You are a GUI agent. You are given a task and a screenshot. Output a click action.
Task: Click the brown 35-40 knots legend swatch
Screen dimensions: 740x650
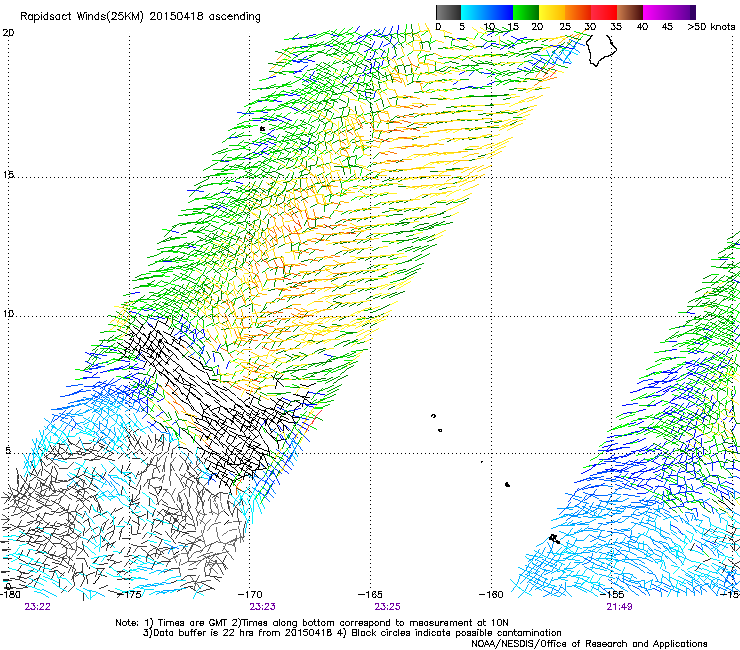click(x=630, y=12)
